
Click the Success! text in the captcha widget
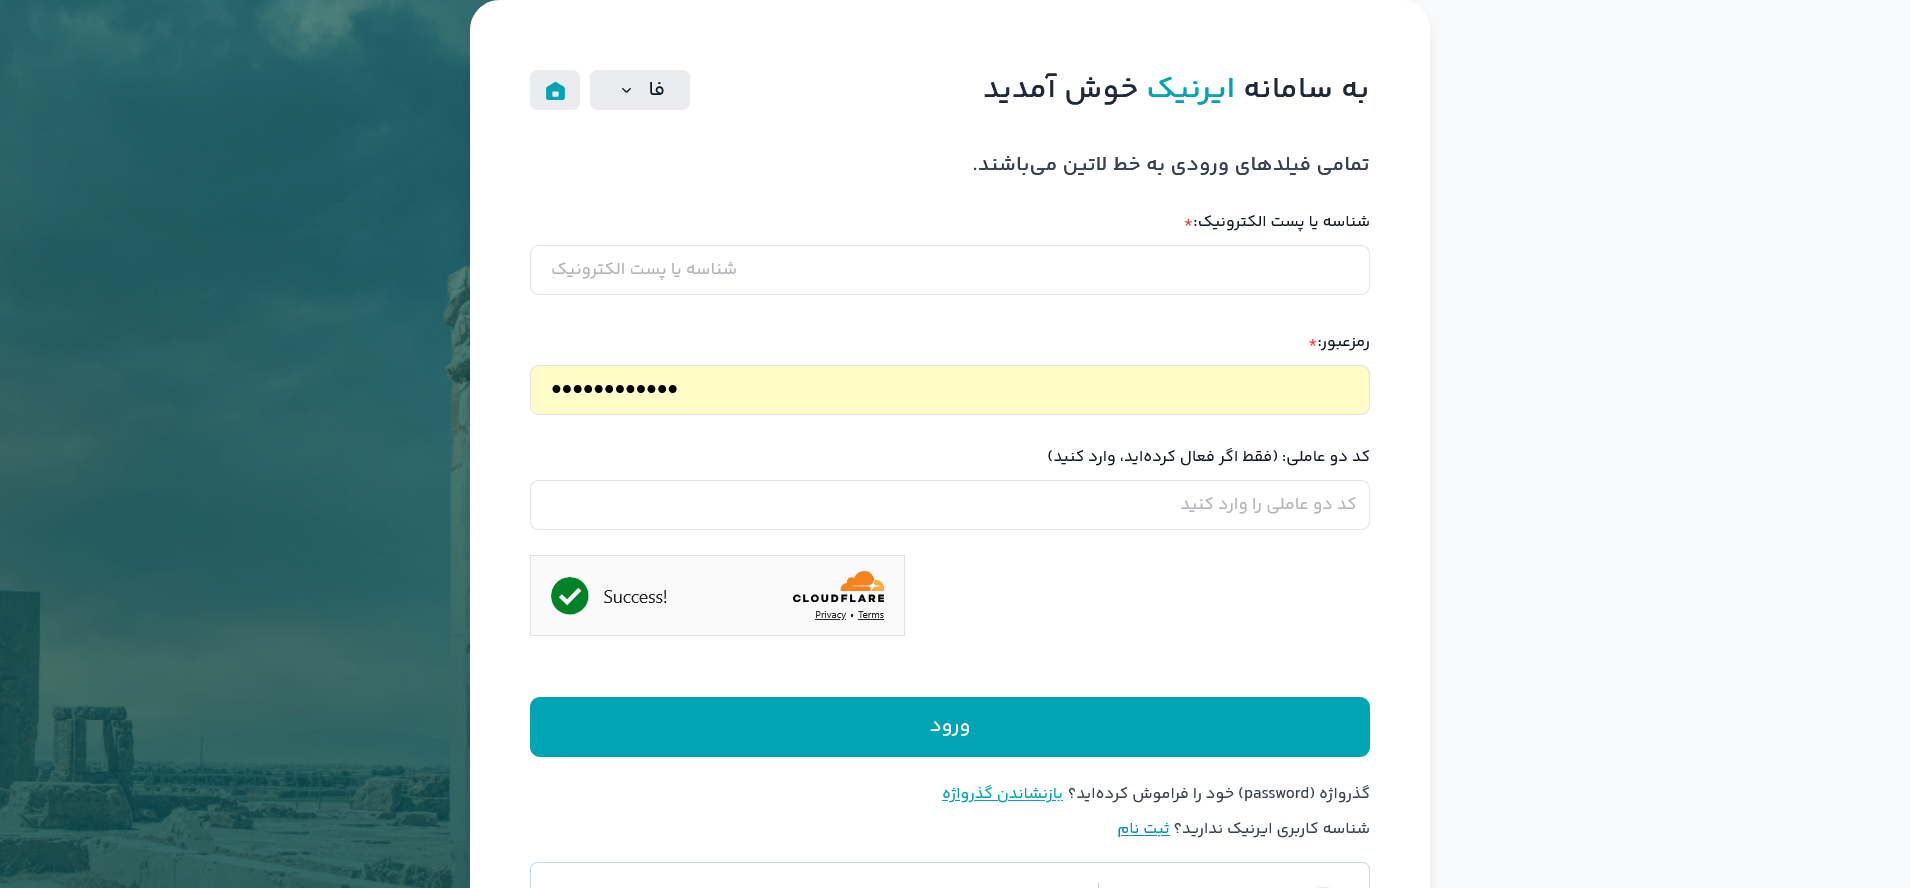(635, 597)
